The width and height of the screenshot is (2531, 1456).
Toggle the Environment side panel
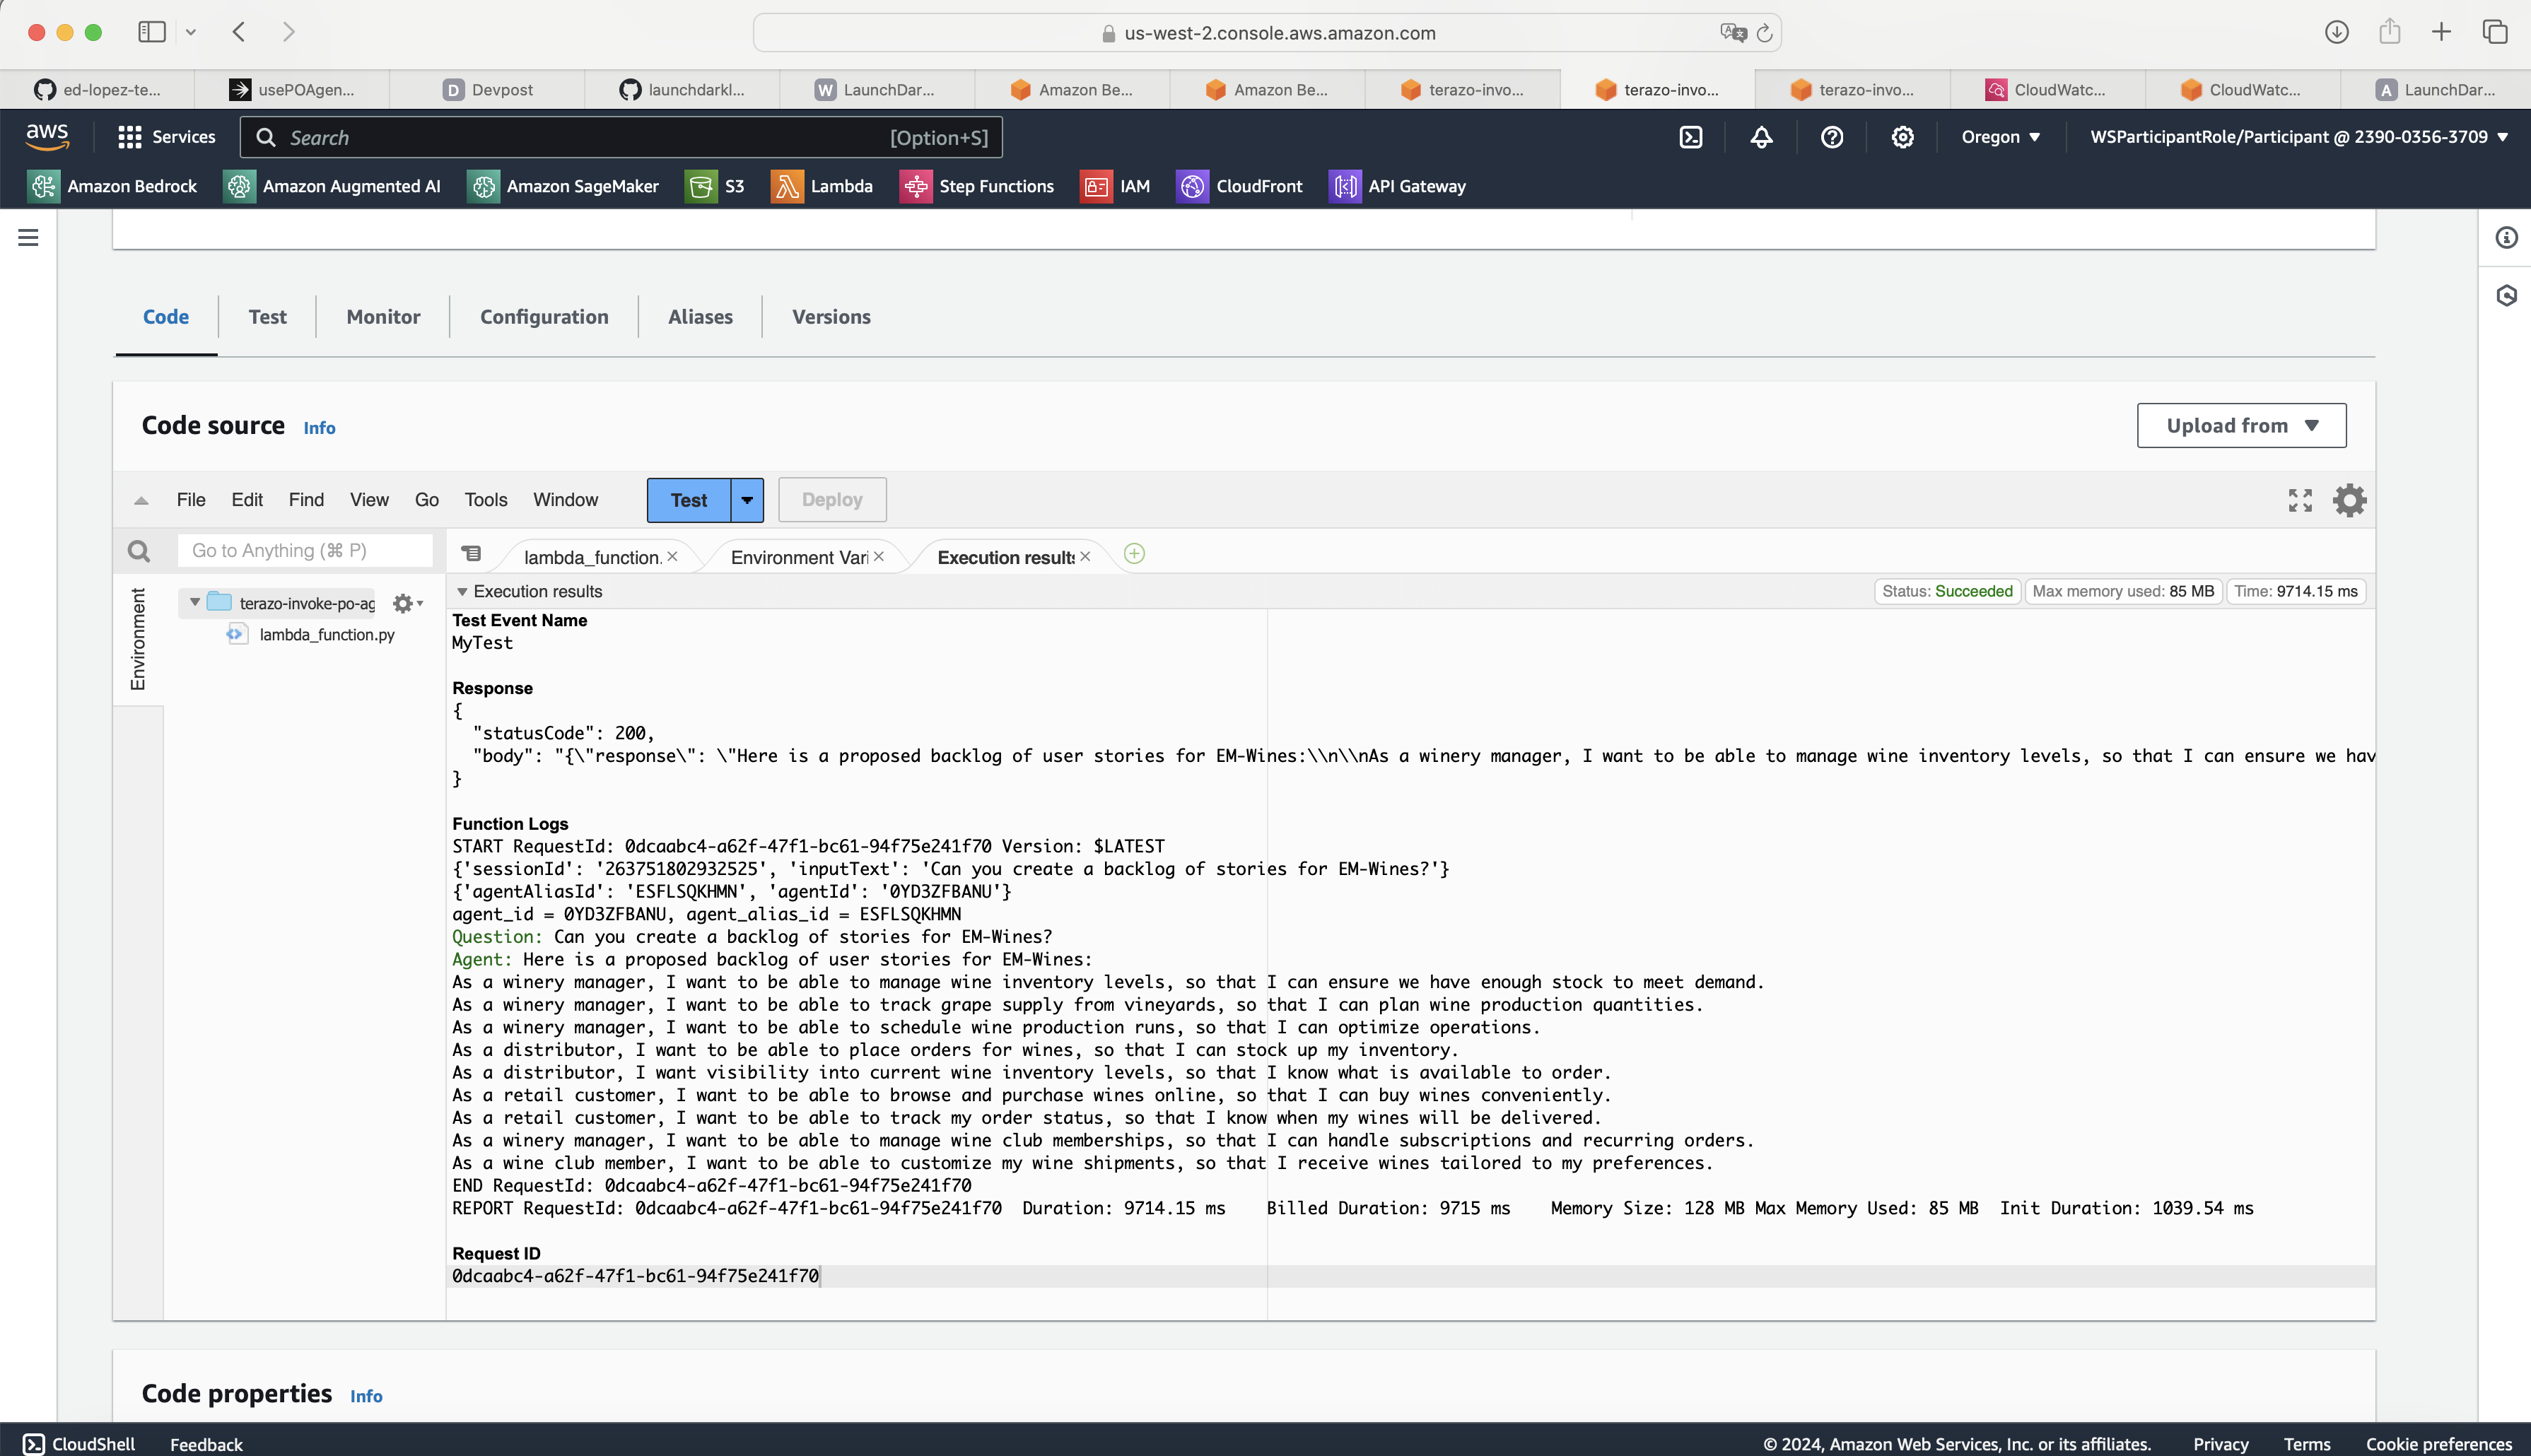pos(138,639)
